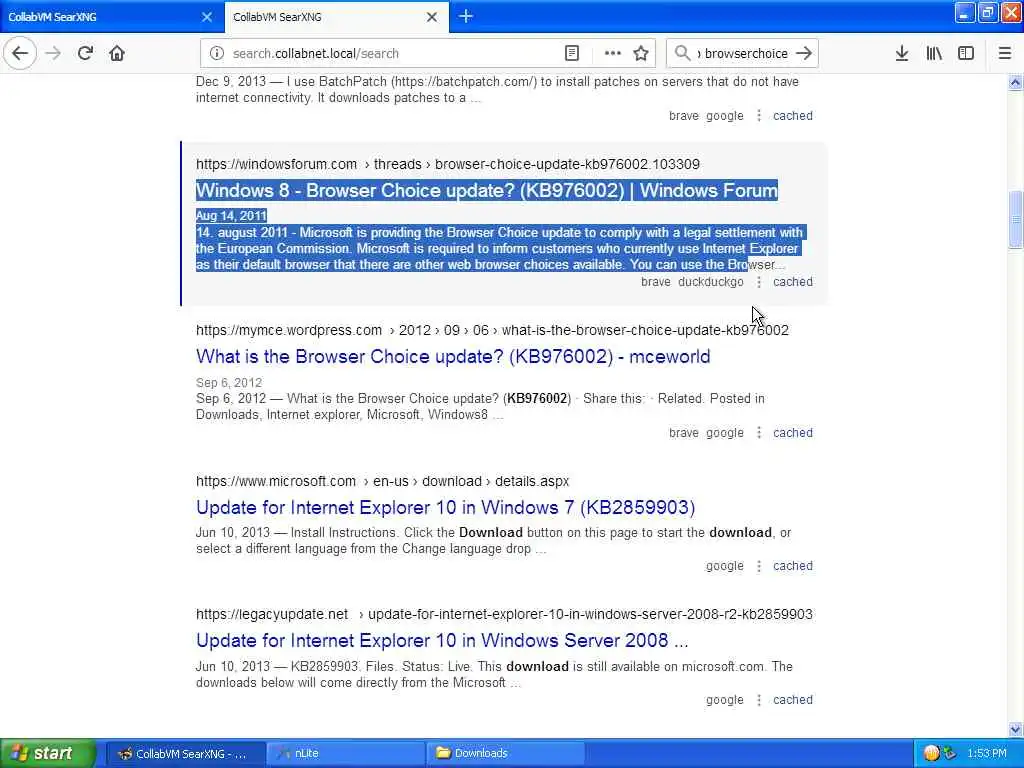Image resolution: width=1024 pixels, height=768 pixels.
Task: Click brave engine label on mceworld result
Action: click(684, 432)
